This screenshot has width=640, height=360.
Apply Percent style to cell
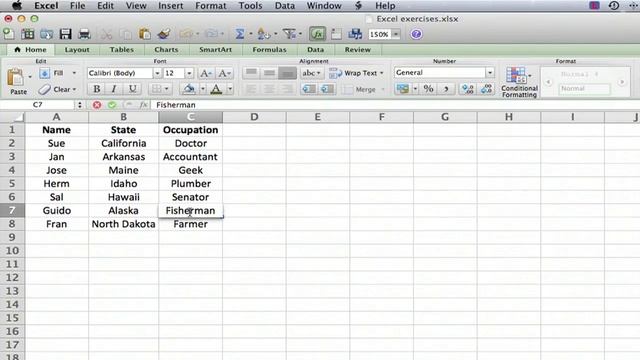428,89
